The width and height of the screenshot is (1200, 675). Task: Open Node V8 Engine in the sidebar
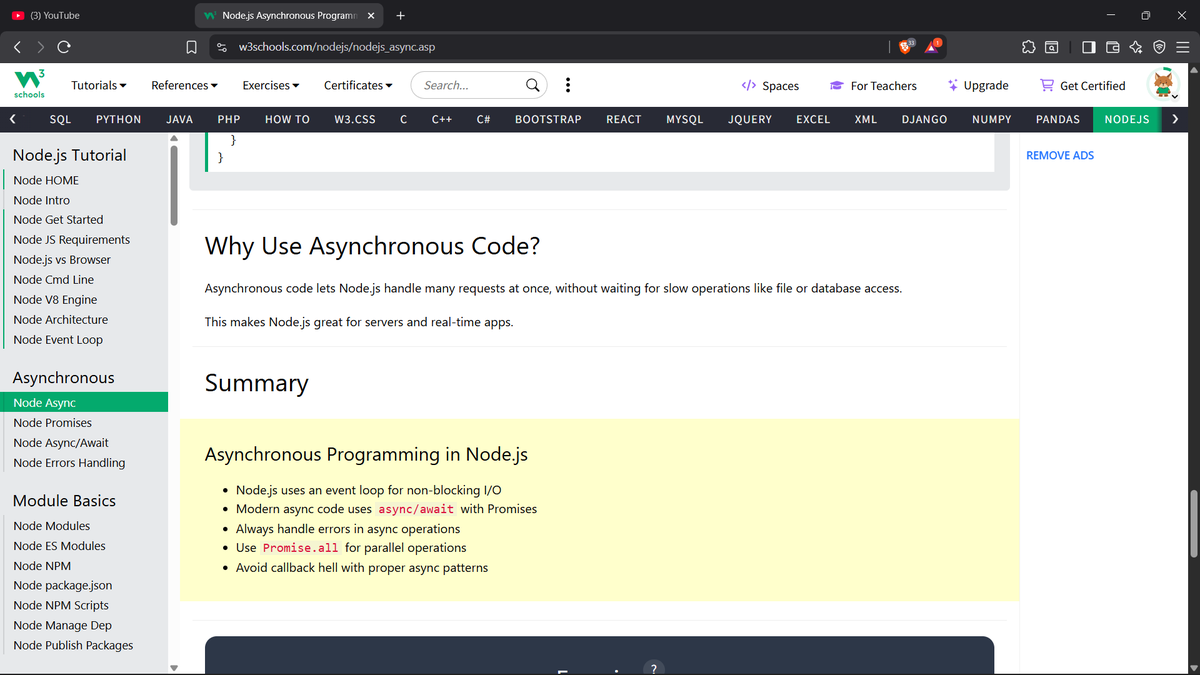(x=55, y=300)
